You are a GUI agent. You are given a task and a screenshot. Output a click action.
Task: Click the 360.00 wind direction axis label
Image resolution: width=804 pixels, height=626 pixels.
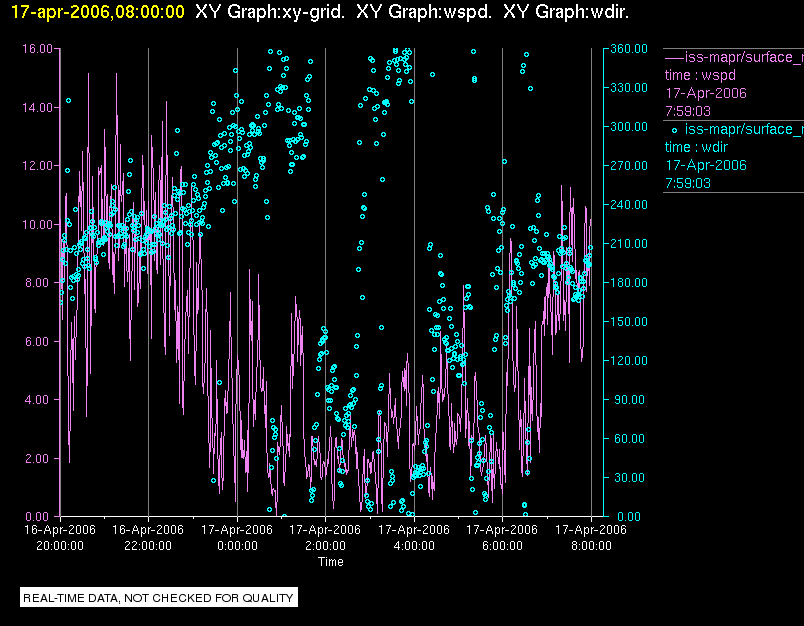pyautogui.click(x=629, y=49)
